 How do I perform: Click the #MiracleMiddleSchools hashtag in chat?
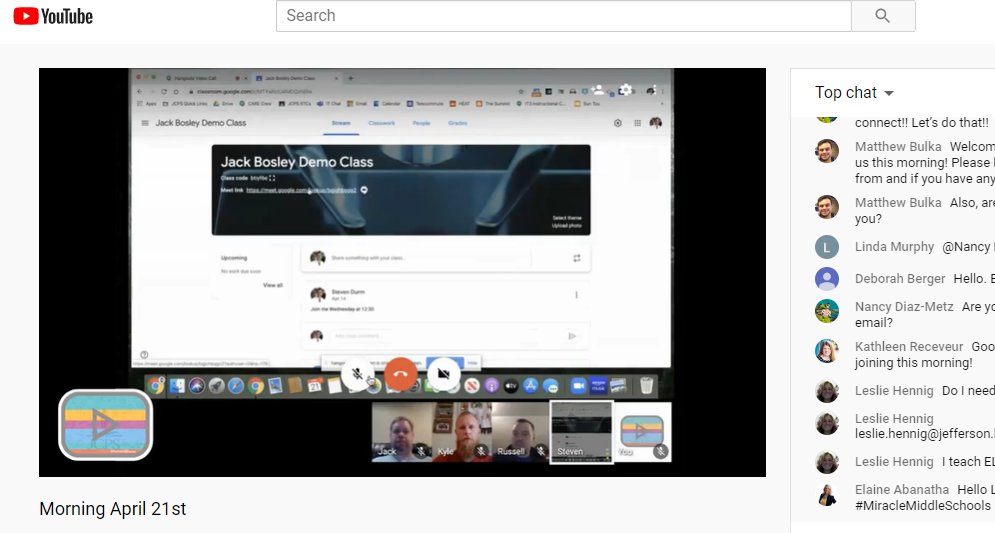click(x=923, y=506)
